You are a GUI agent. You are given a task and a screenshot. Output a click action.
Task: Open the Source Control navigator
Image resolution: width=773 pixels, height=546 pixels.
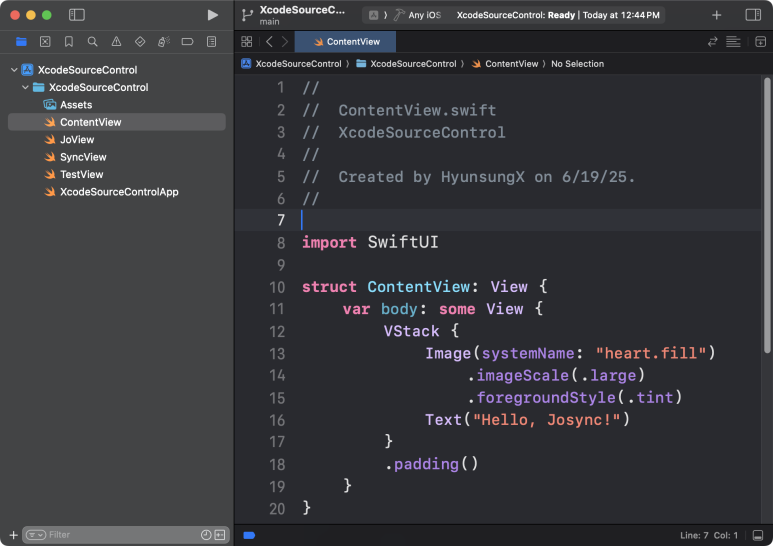45,42
